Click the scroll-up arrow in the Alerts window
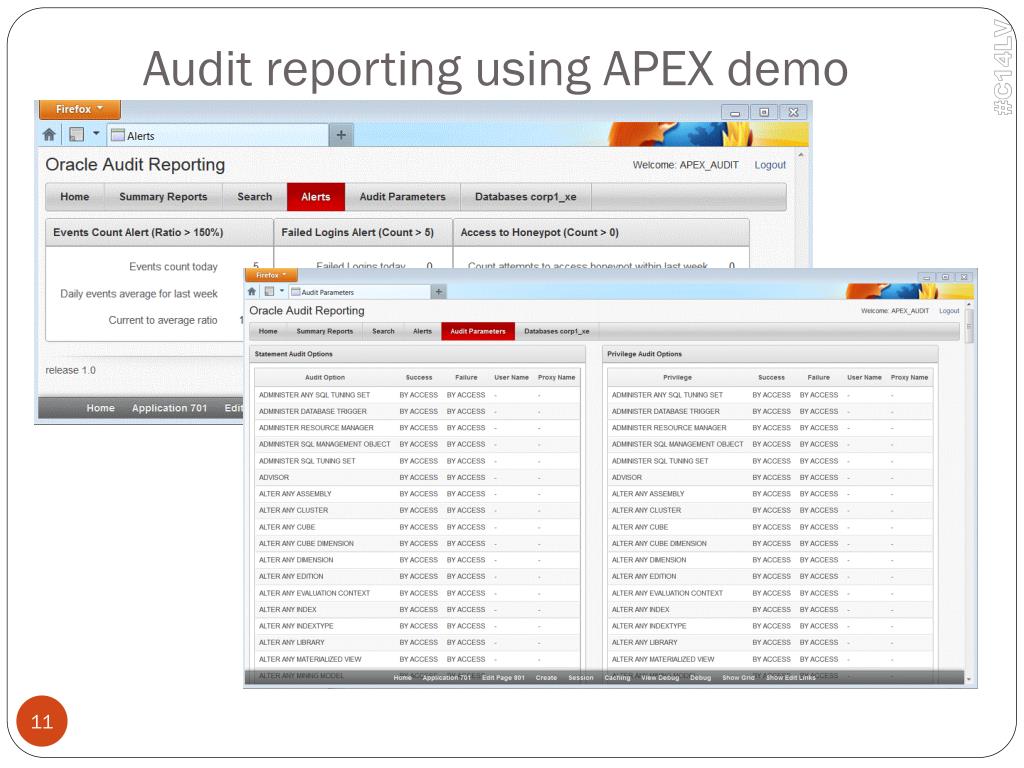This screenshot has width=1024, height=768. pyautogui.click(x=801, y=155)
